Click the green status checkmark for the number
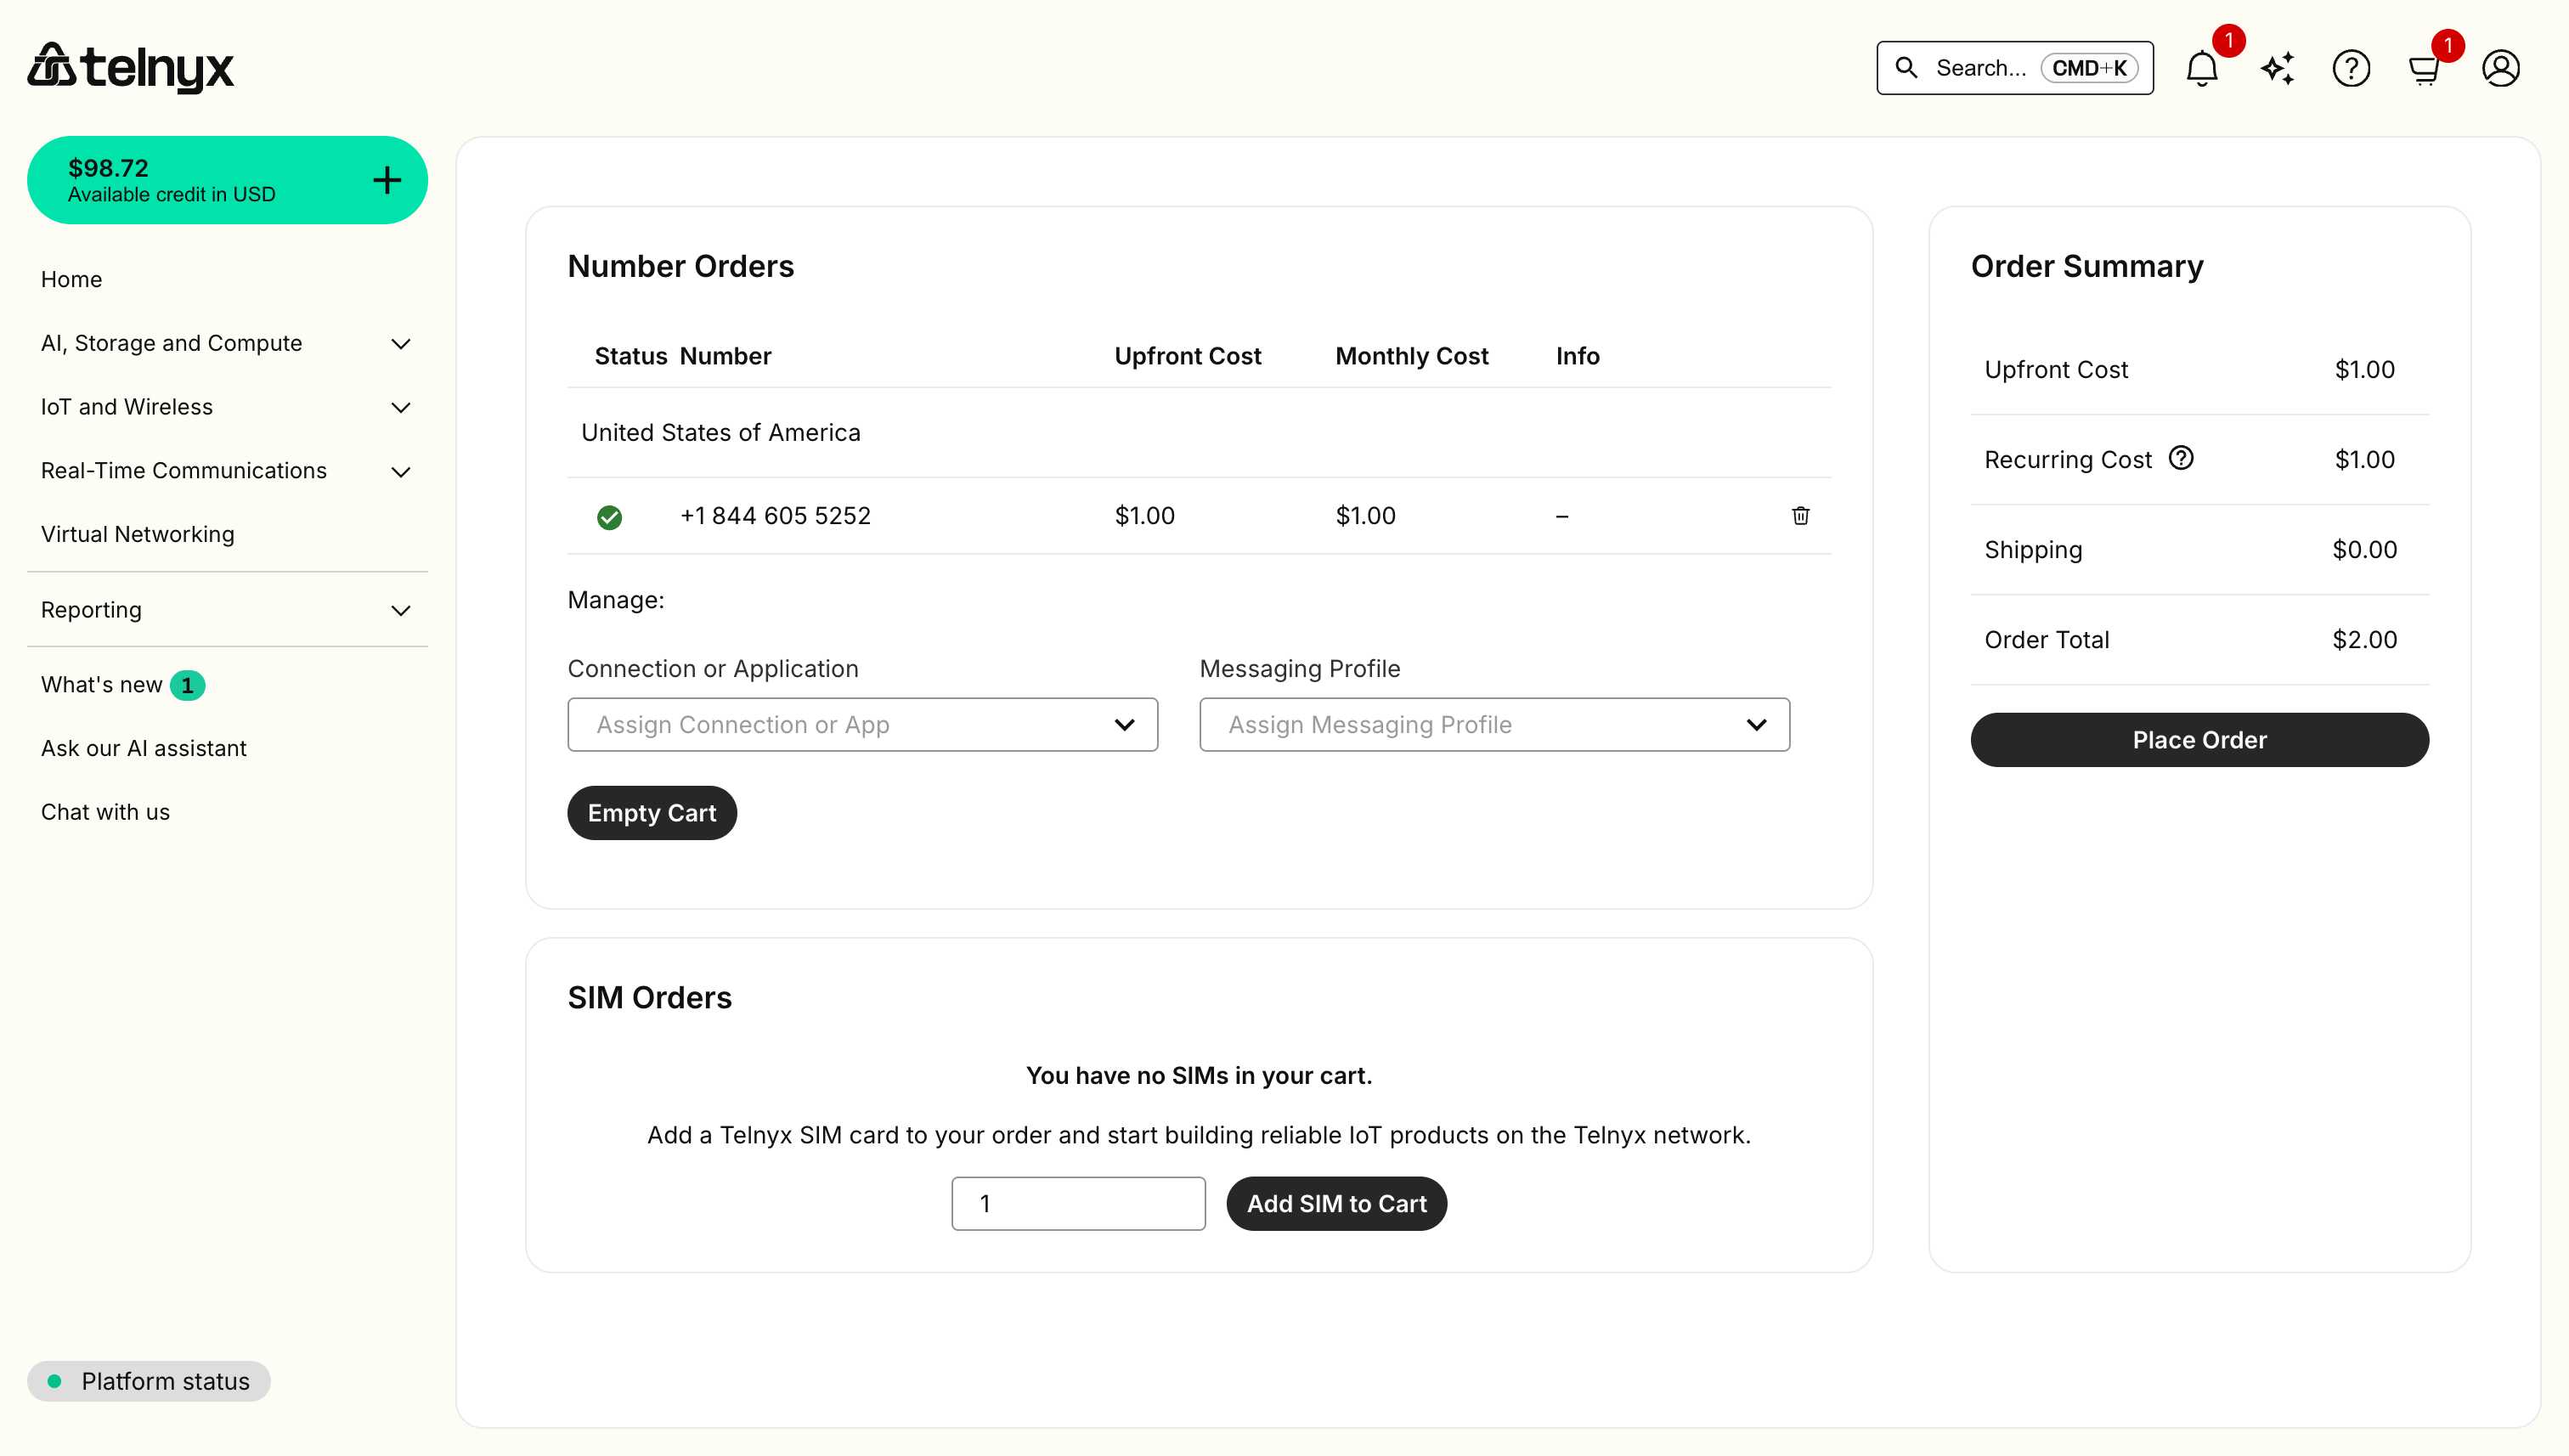This screenshot has width=2569, height=1456. click(x=609, y=517)
